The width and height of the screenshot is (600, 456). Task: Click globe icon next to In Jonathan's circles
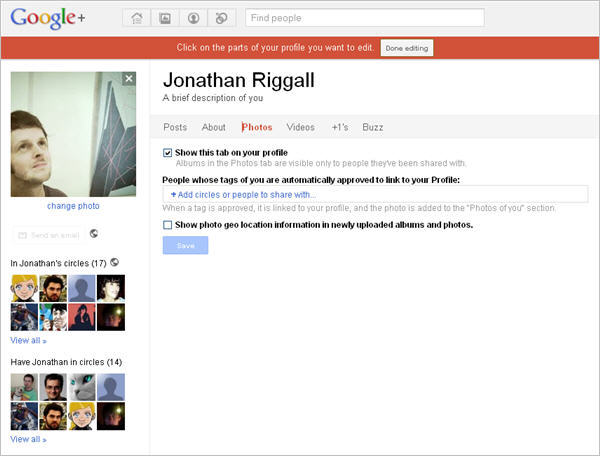(115, 262)
